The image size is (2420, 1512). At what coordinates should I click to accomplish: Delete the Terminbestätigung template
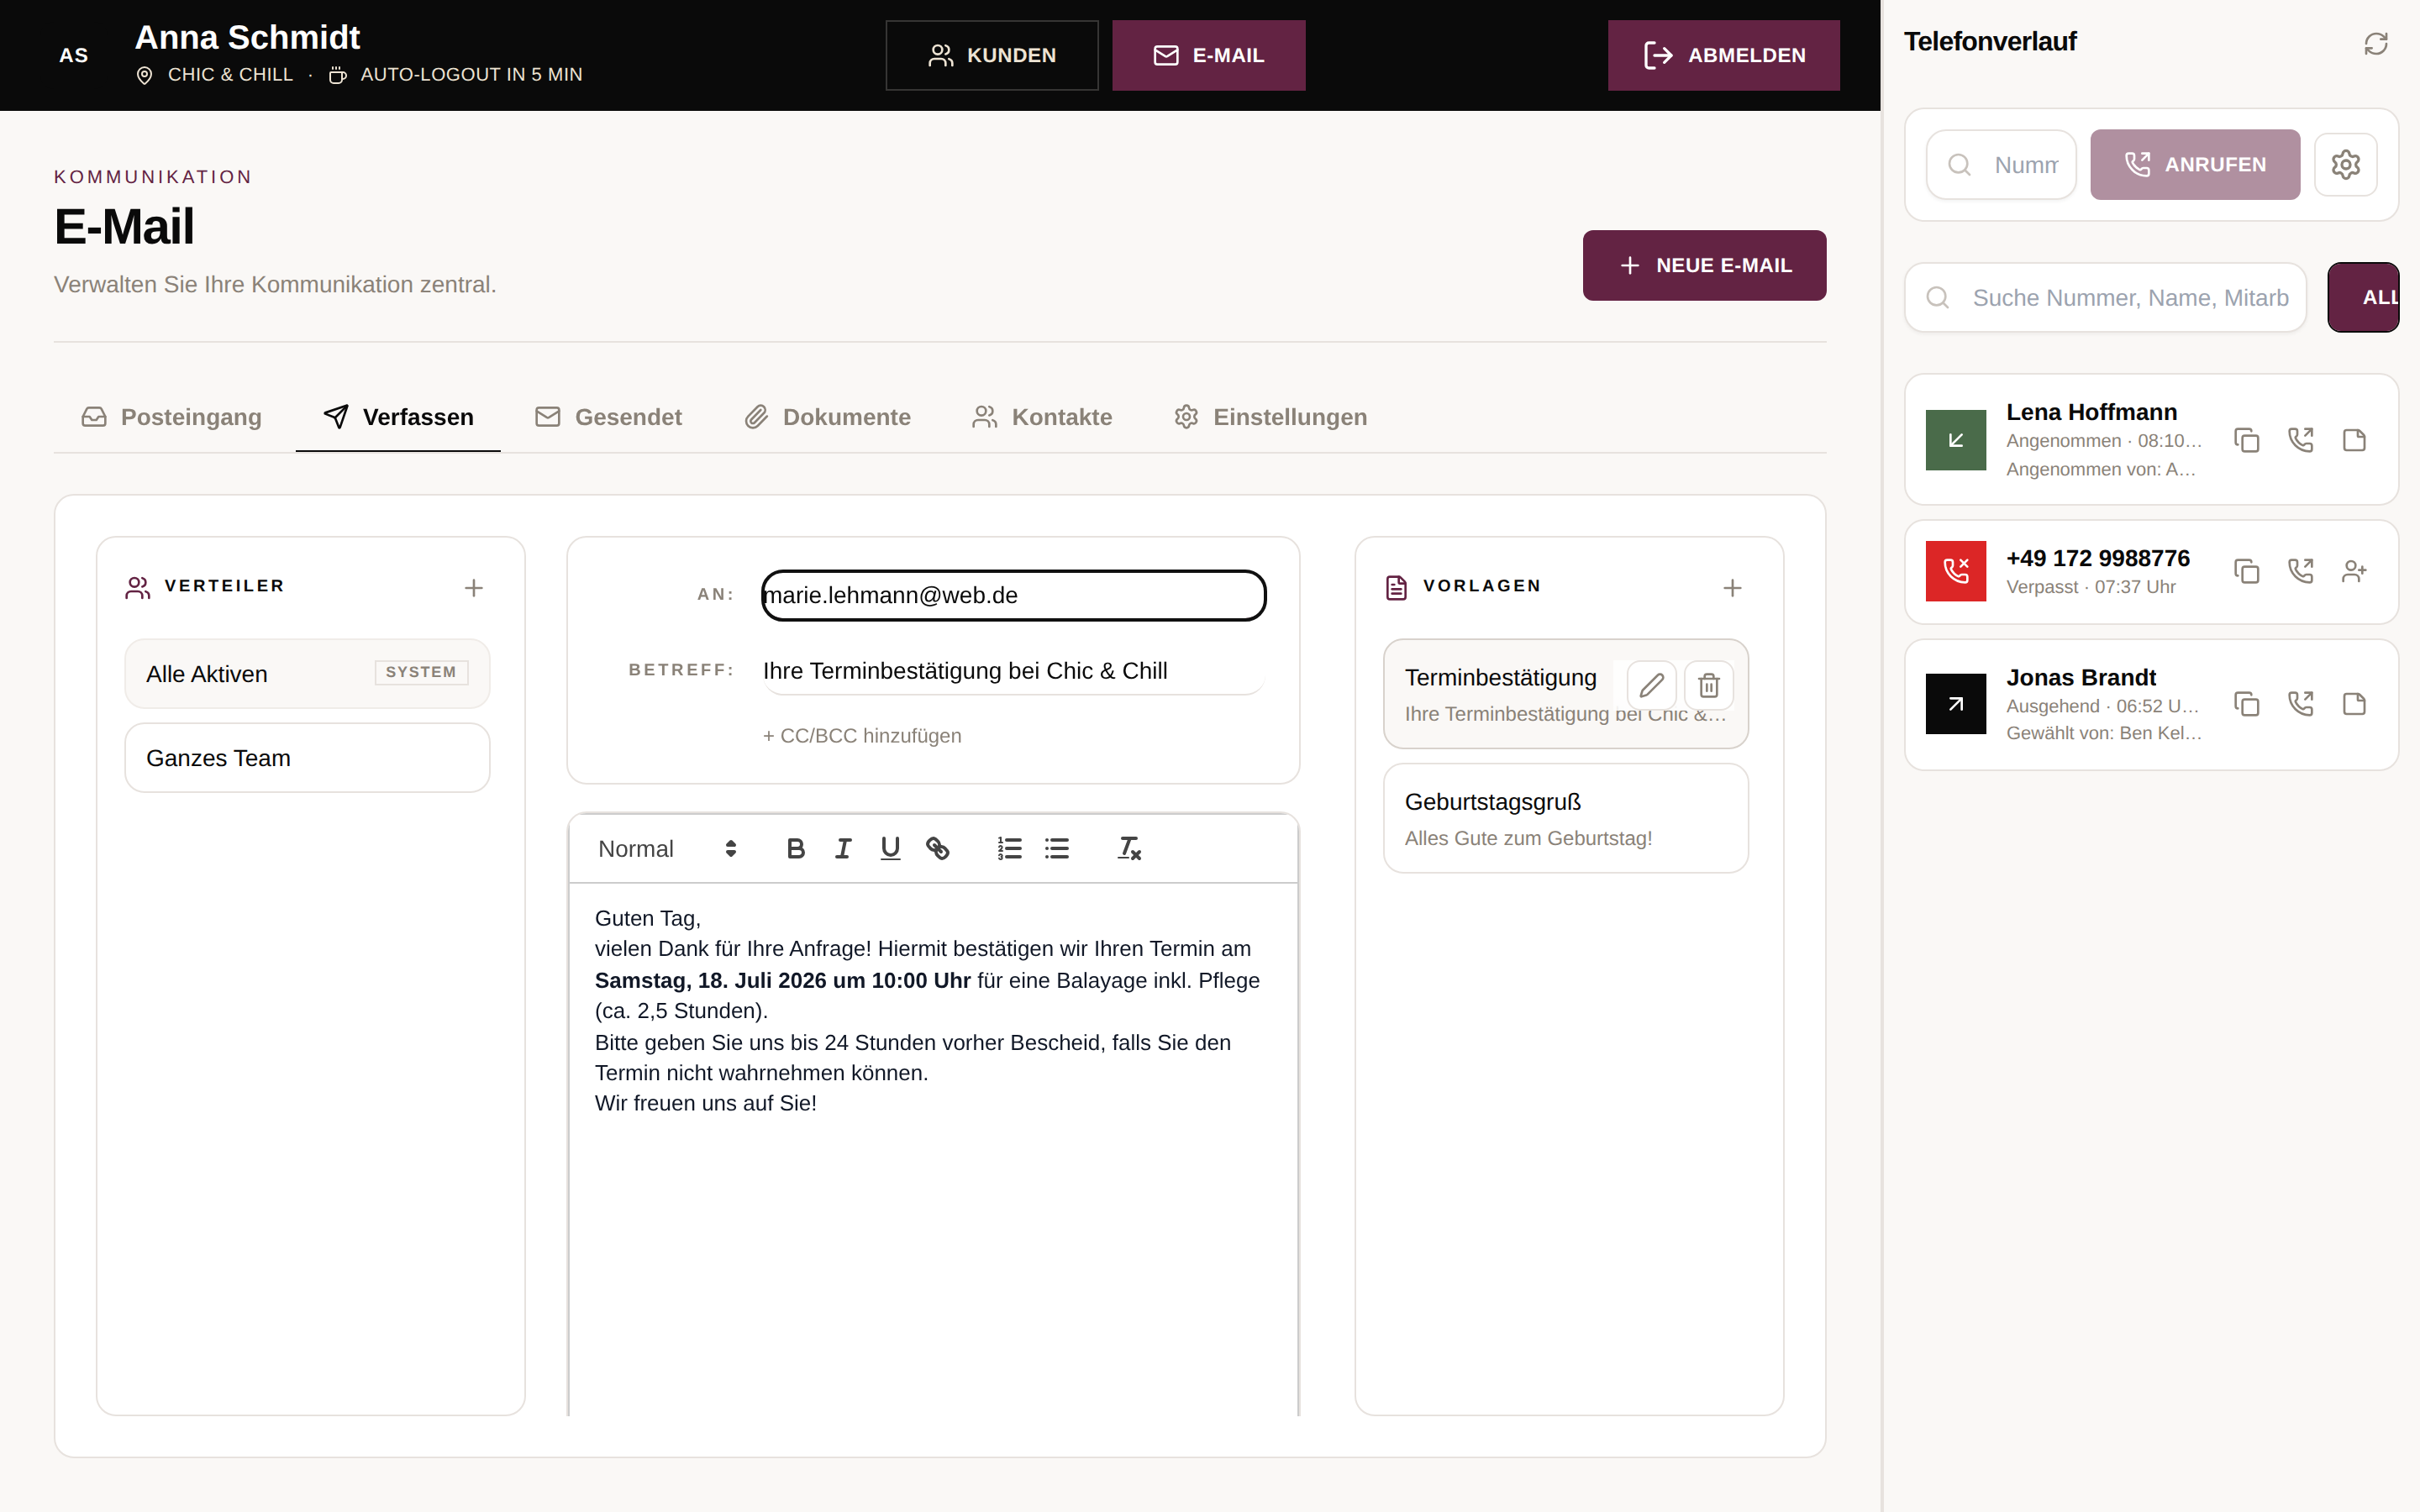[1708, 685]
